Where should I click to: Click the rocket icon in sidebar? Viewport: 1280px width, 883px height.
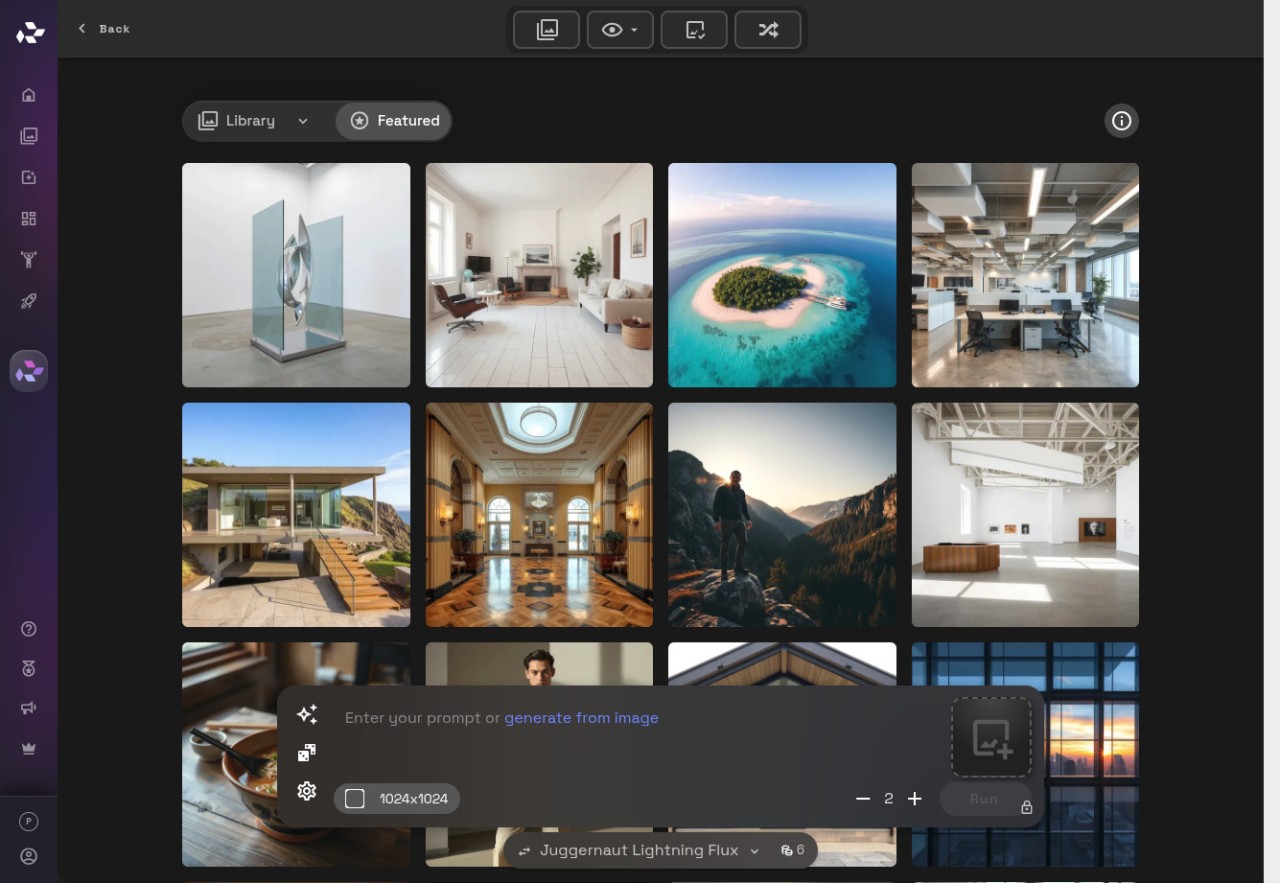pyautogui.click(x=29, y=301)
